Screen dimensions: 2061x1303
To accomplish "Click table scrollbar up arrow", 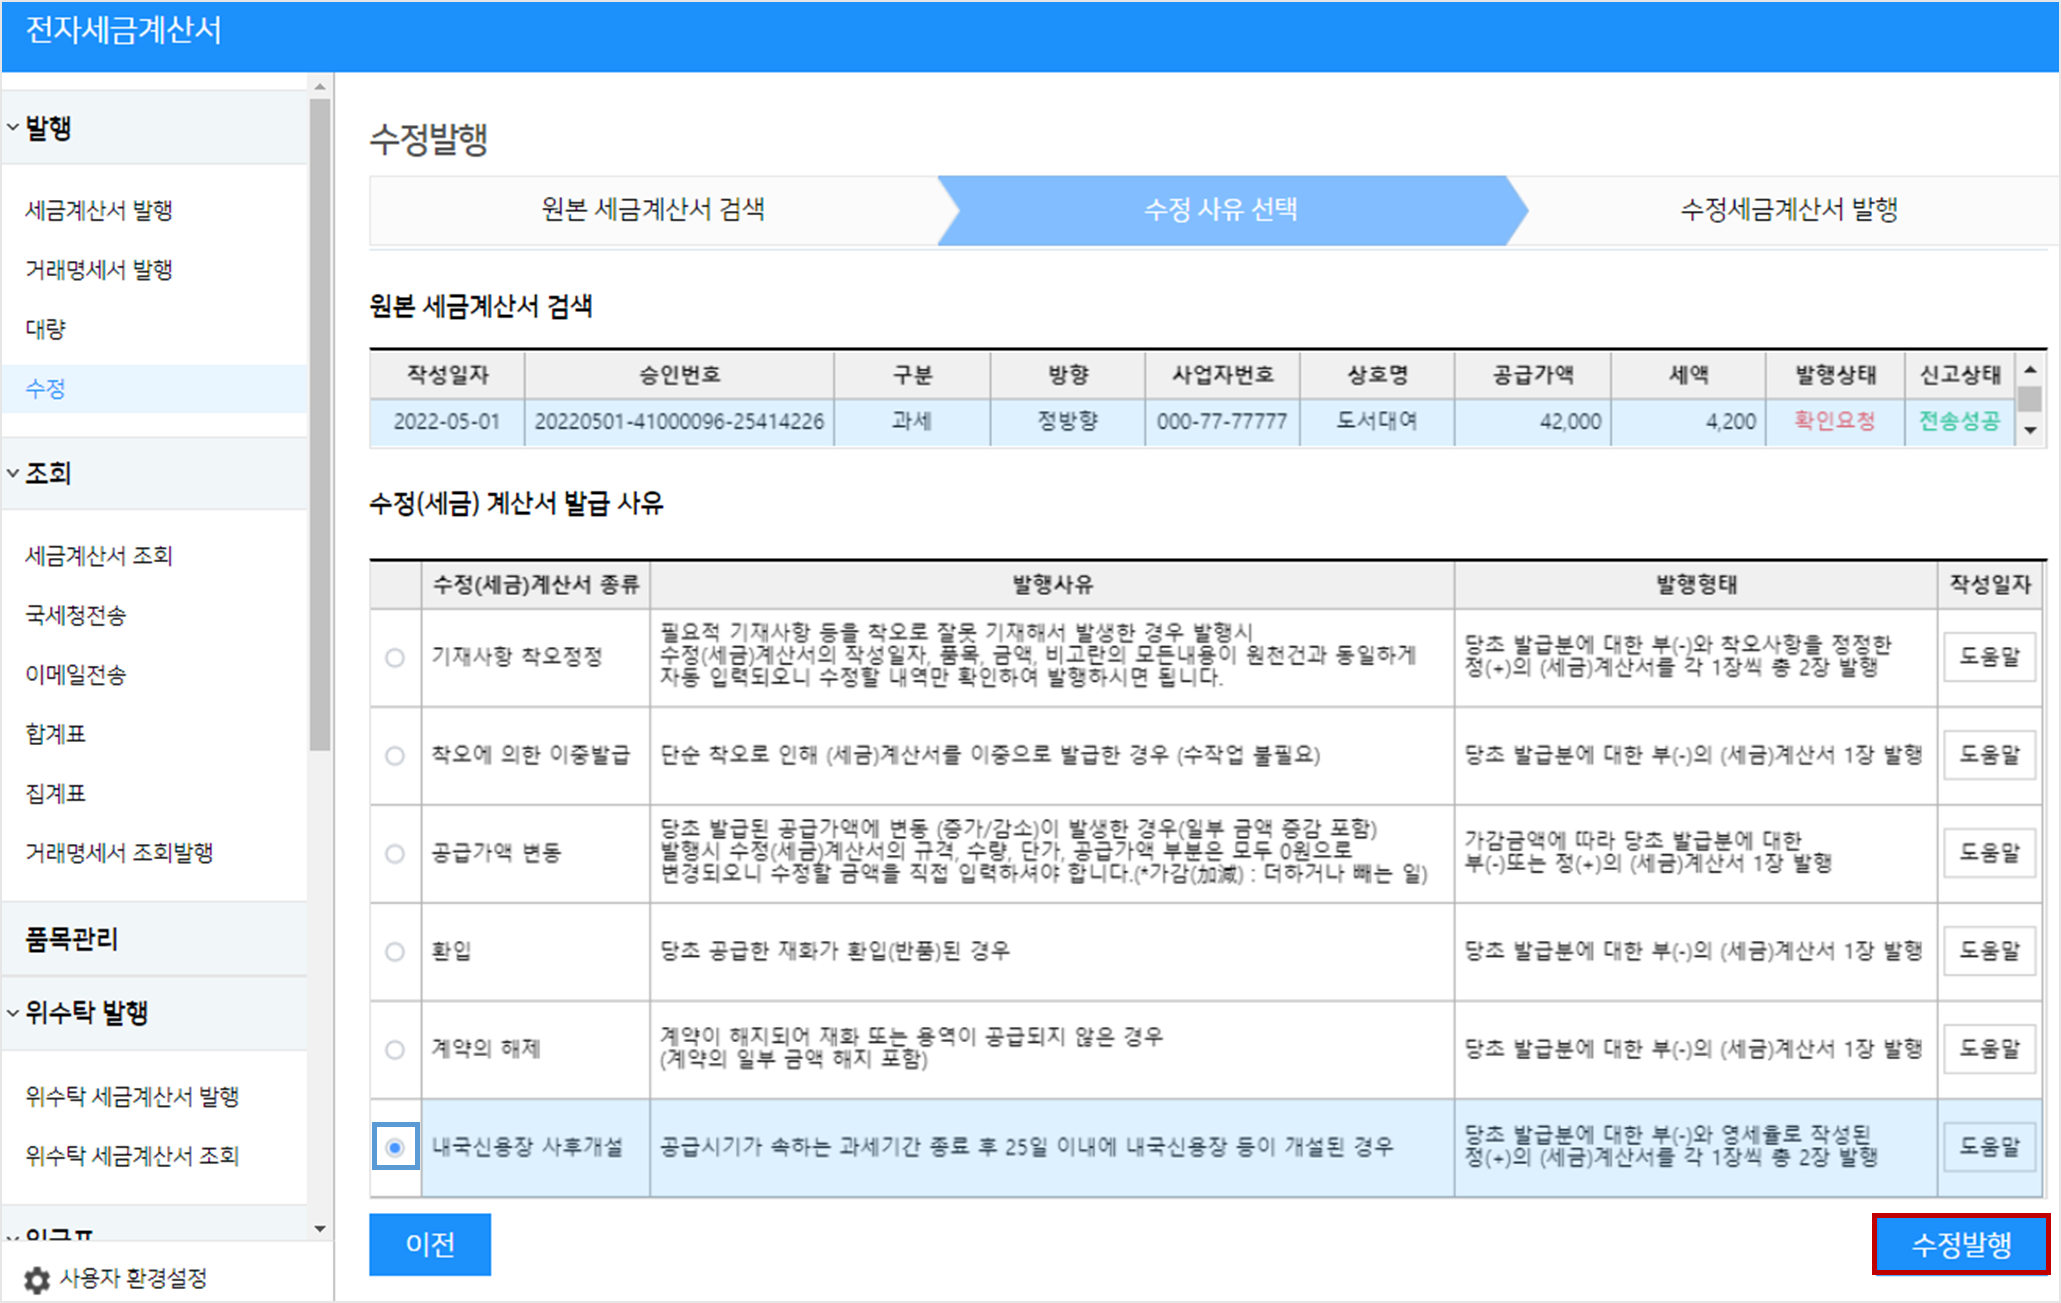I will pos(2030,370).
